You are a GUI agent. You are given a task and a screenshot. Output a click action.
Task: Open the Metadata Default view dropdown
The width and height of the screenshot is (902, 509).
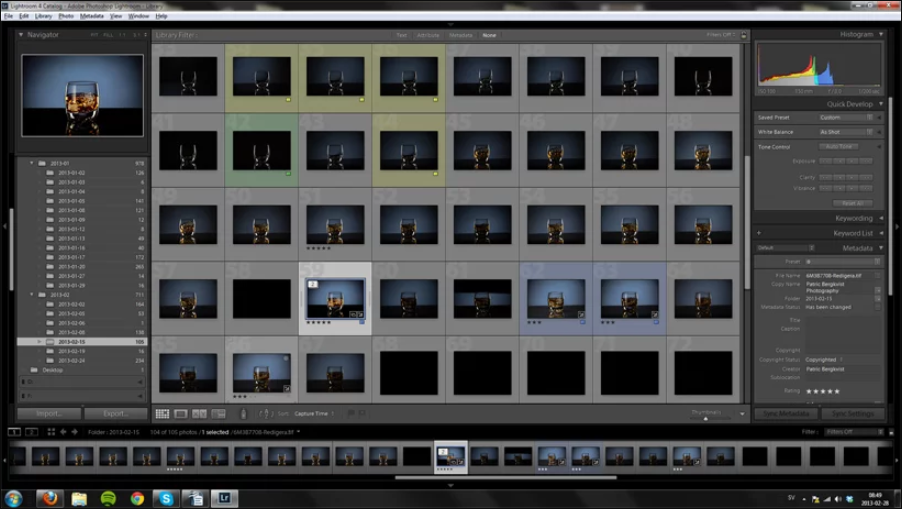click(785, 248)
